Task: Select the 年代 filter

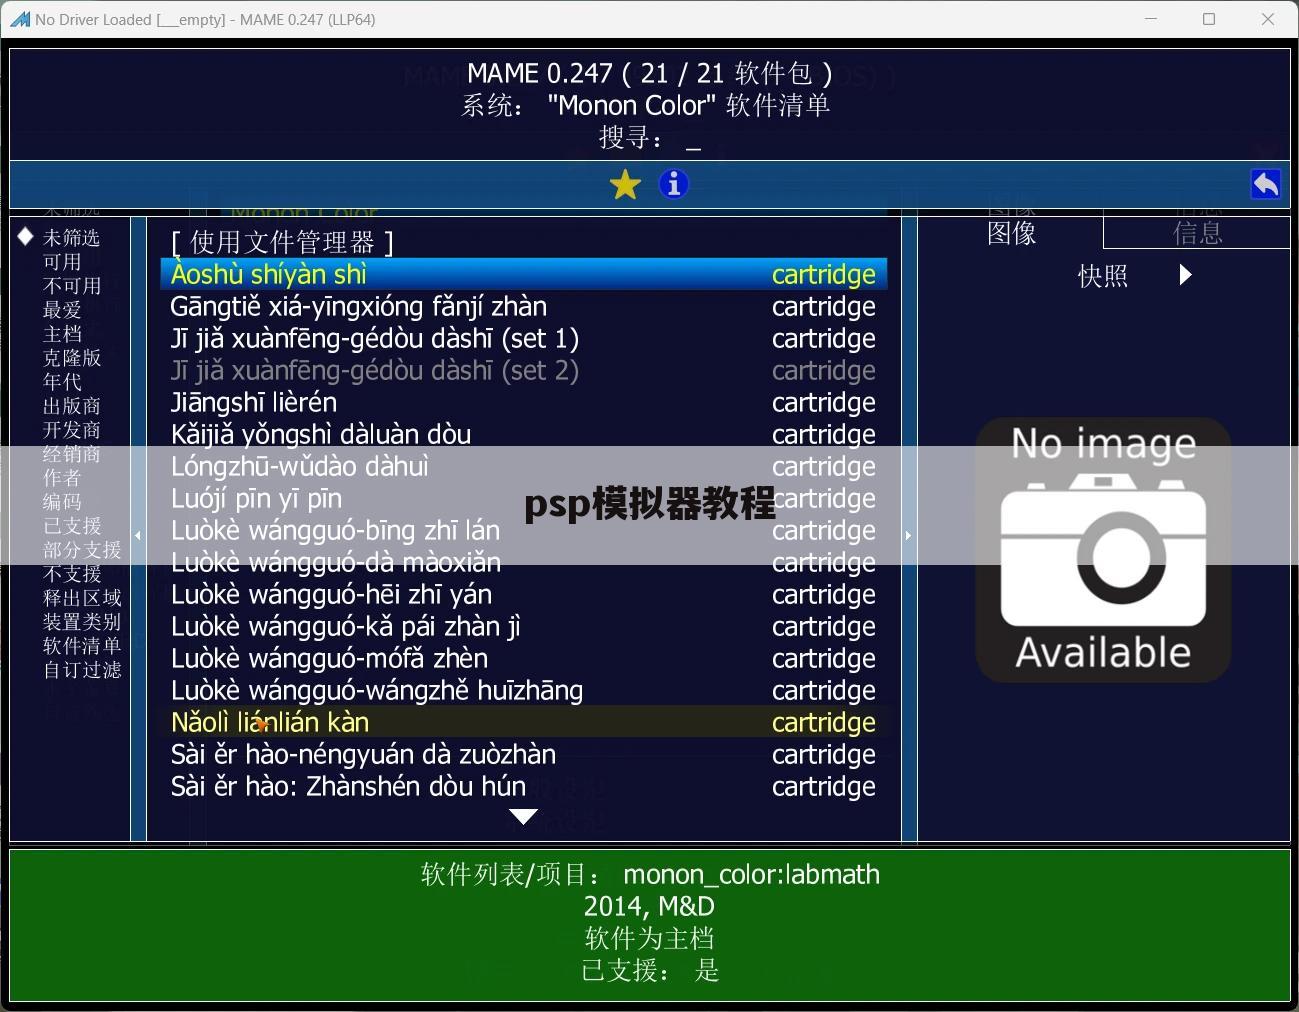Action: coord(62,382)
